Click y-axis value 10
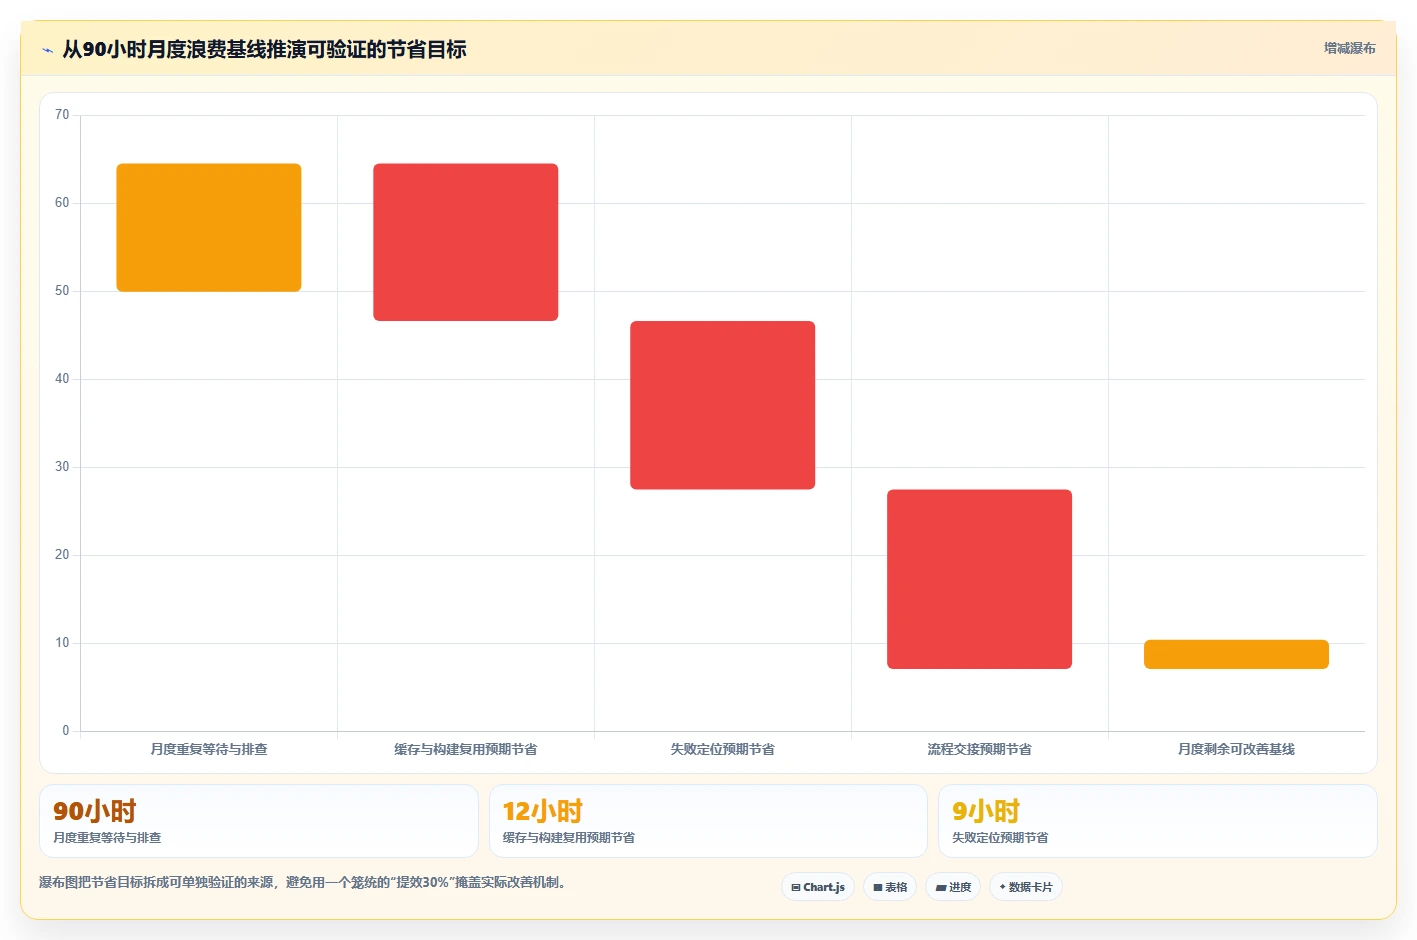This screenshot has height=940, width=1417. click(x=62, y=643)
